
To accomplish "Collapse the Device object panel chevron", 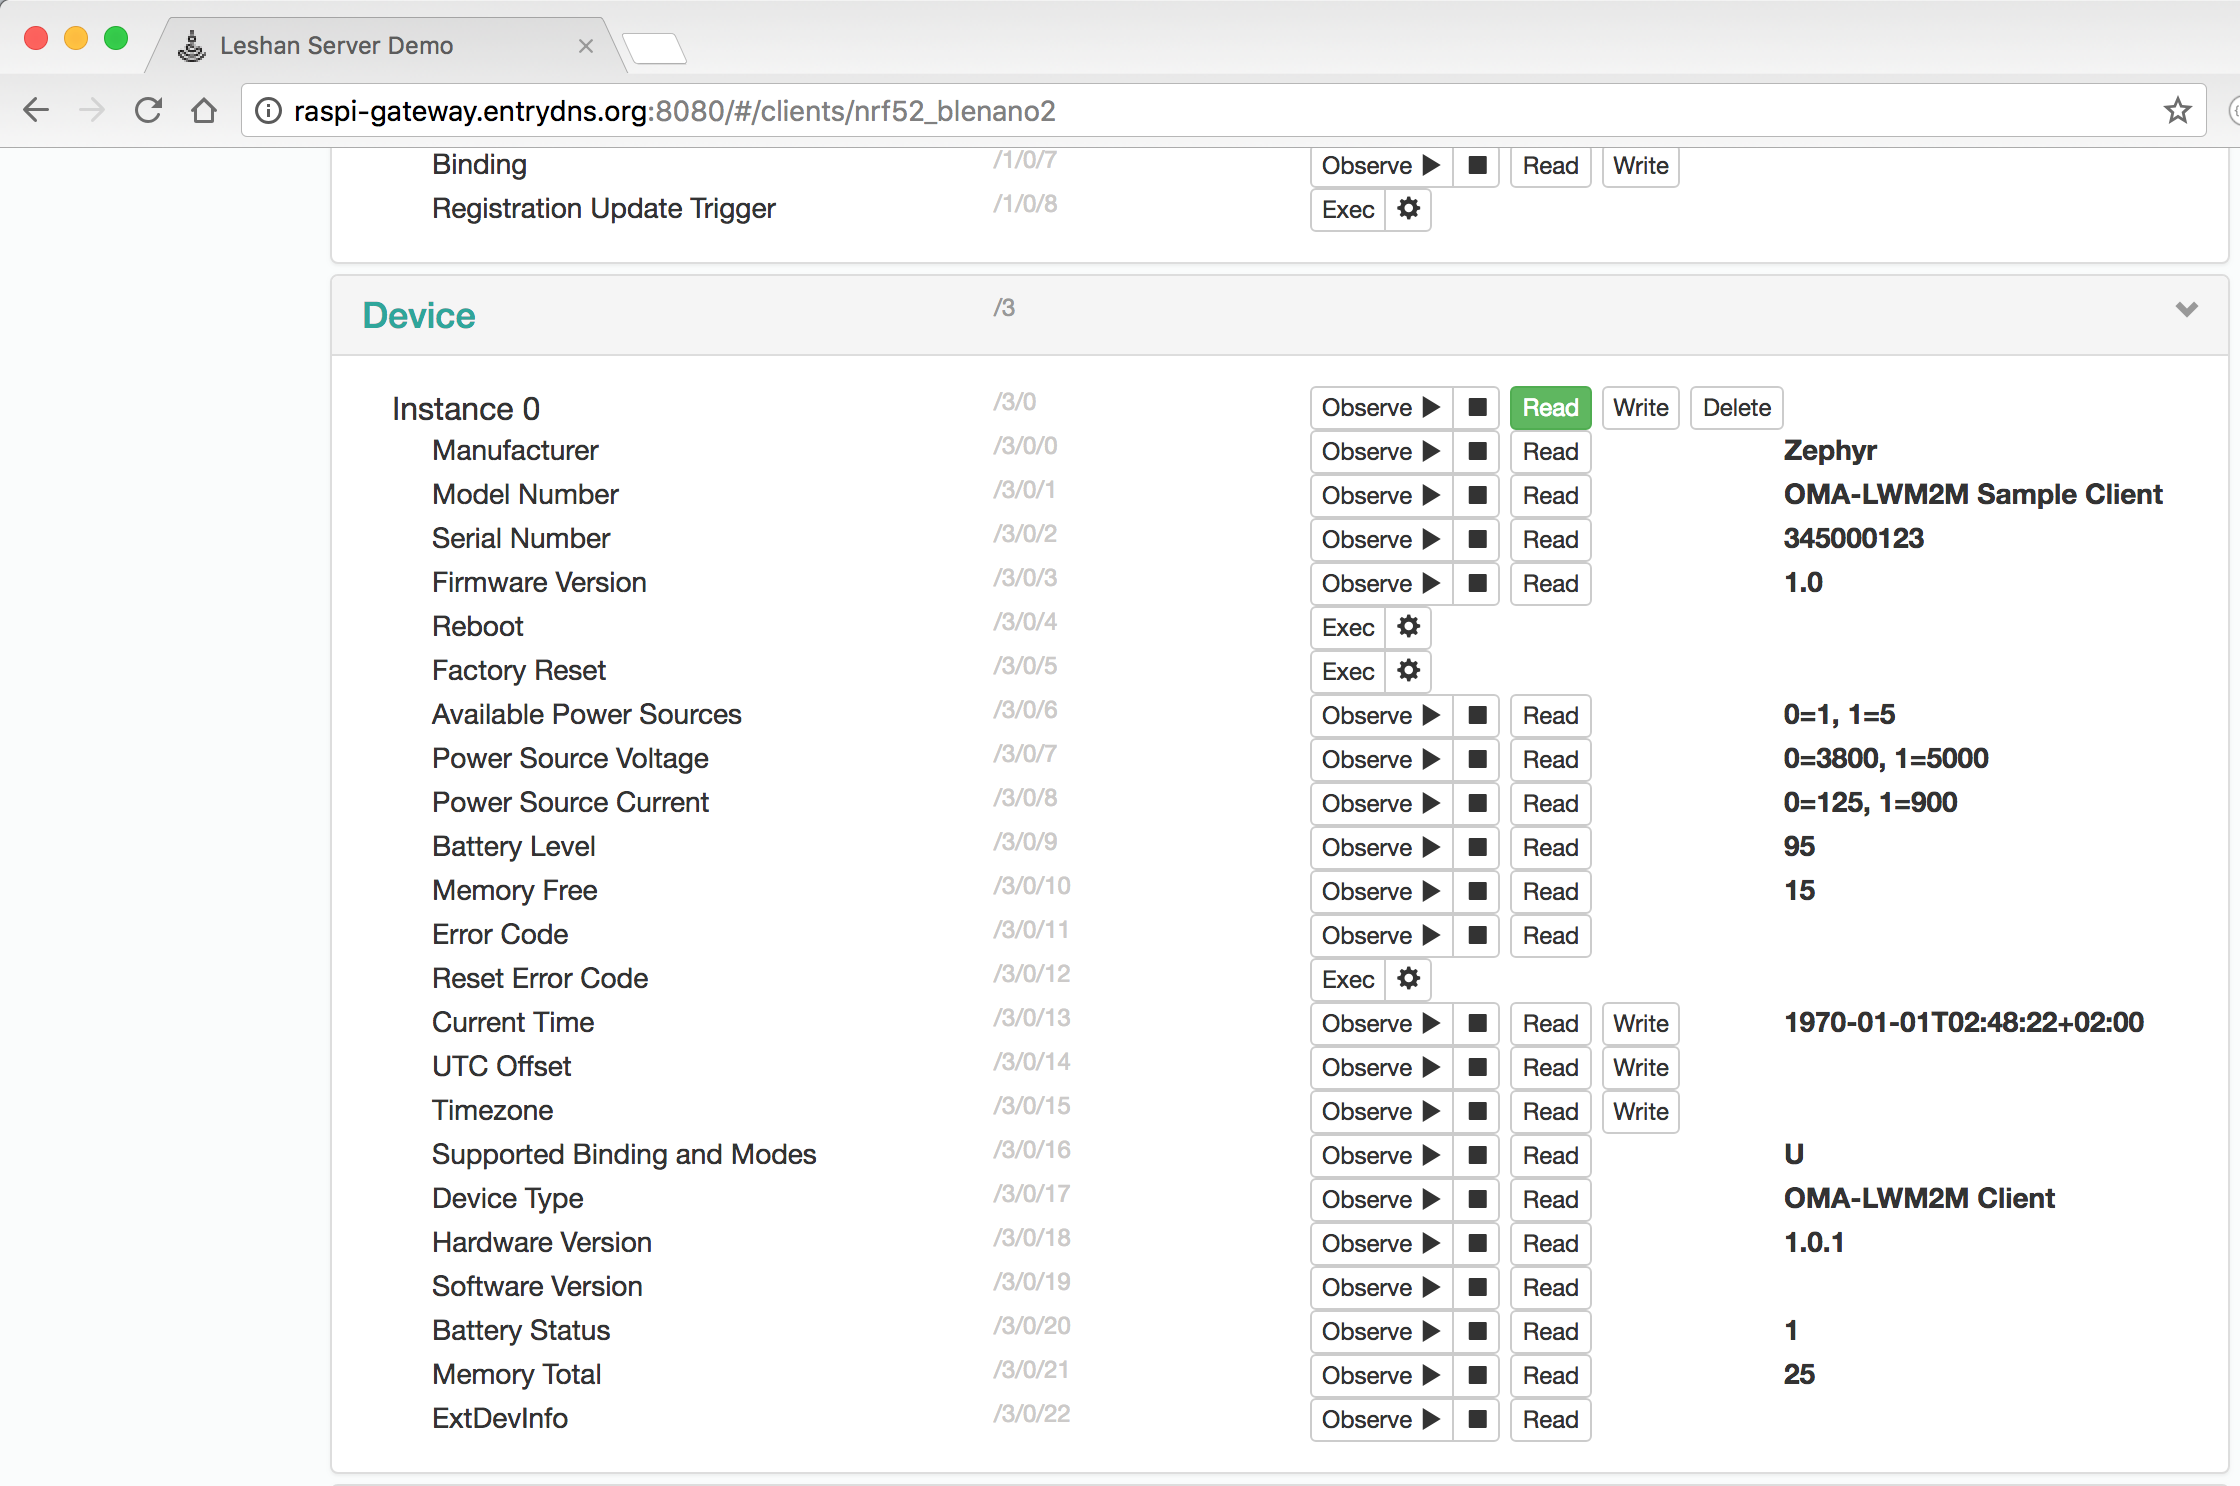I will click(2187, 310).
